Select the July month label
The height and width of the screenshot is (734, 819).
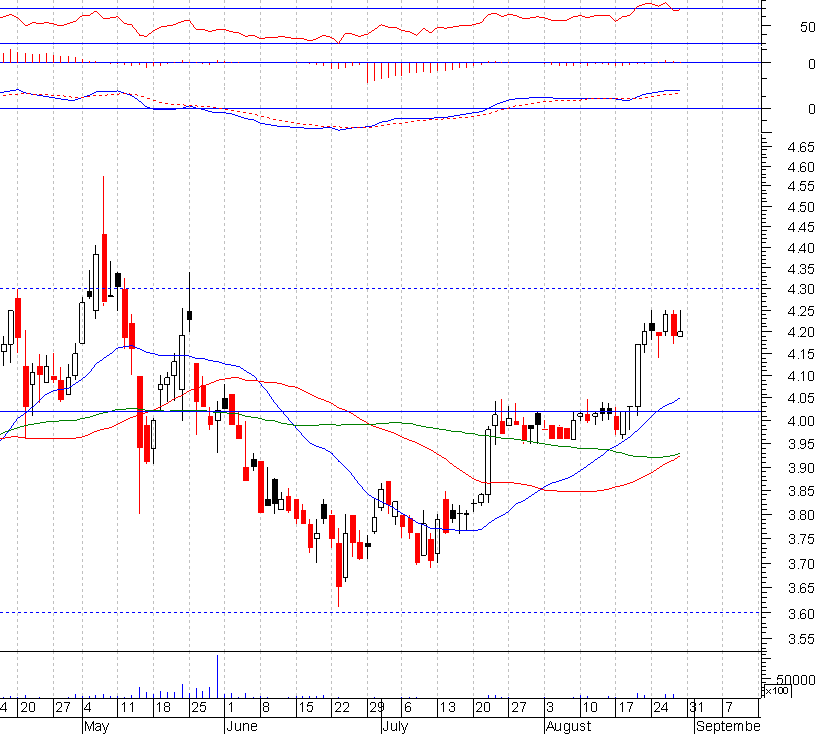coord(395,726)
